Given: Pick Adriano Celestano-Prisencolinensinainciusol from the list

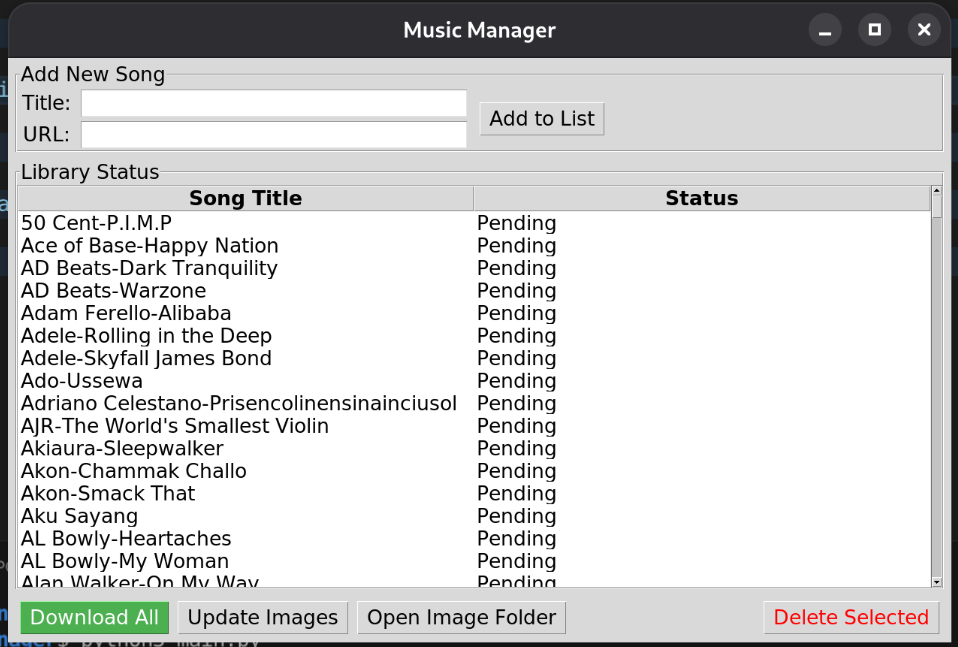Looking at the screenshot, I should (238, 404).
